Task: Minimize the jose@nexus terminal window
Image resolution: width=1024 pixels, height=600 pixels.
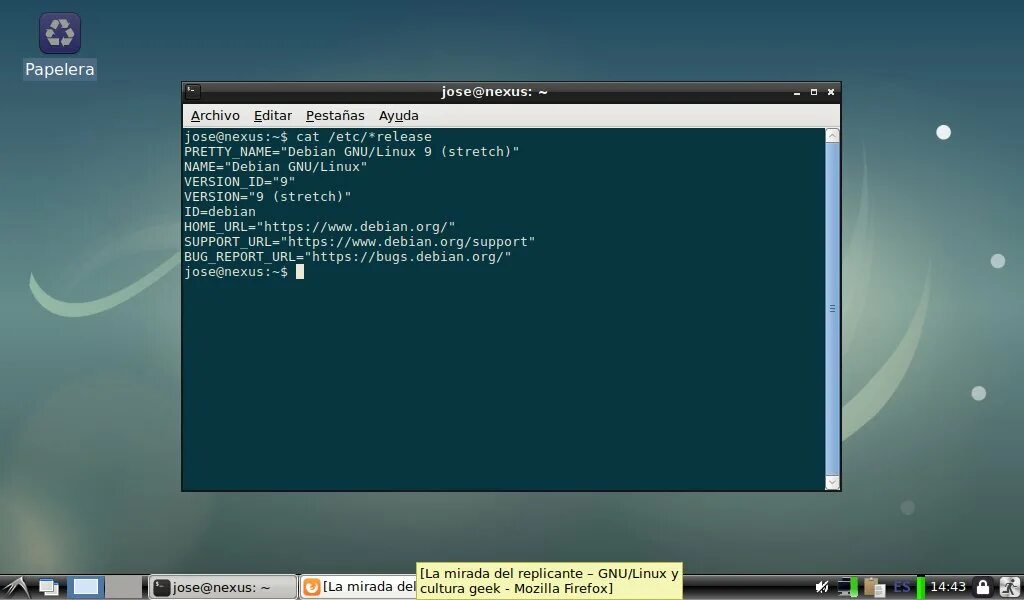Action: (797, 93)
